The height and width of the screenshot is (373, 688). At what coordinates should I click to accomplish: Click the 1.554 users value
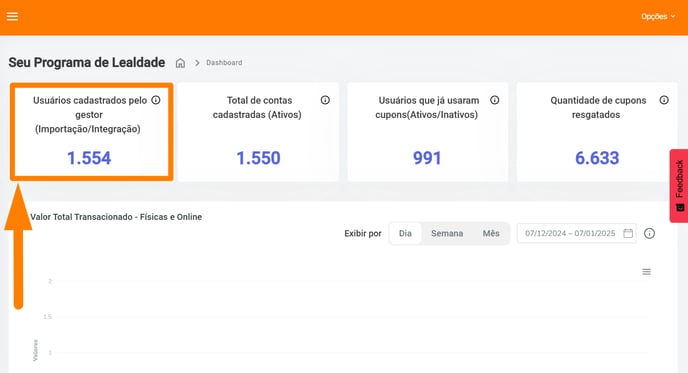89,158
